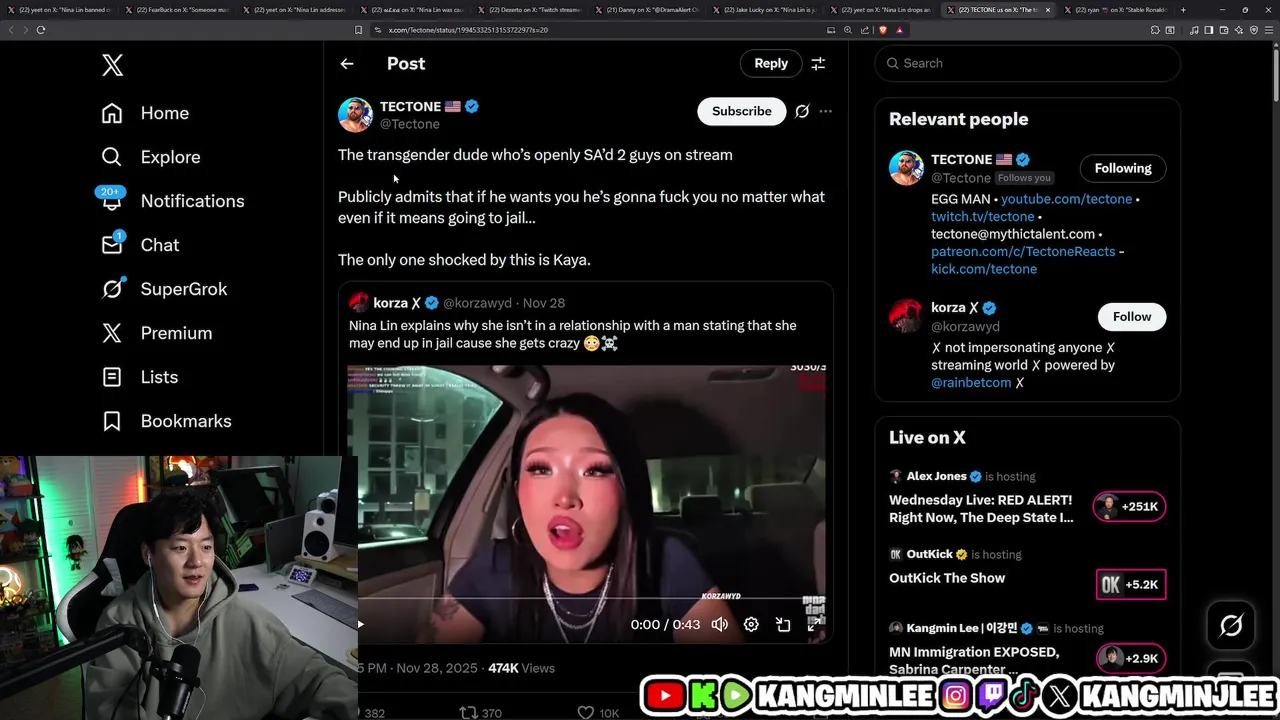Click the Reply button in the post header

pyautogui.click(x=771, y=63)
